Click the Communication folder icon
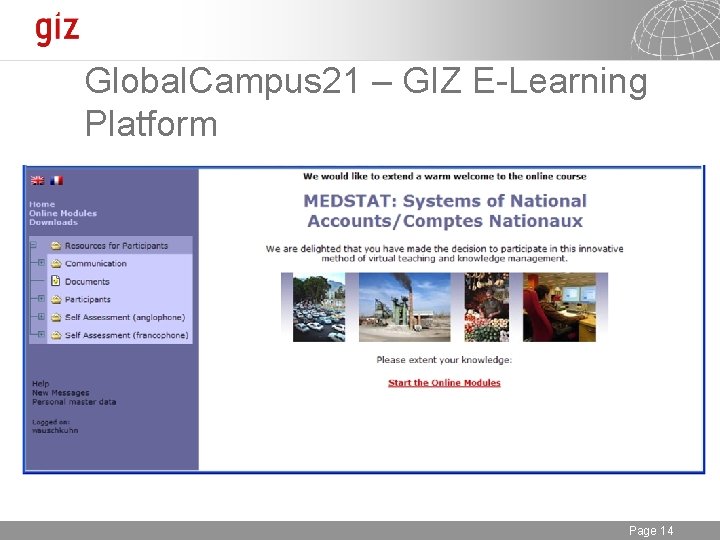Image resolution: width=720 pixels, height=540 pixels. tap(56, 264)
